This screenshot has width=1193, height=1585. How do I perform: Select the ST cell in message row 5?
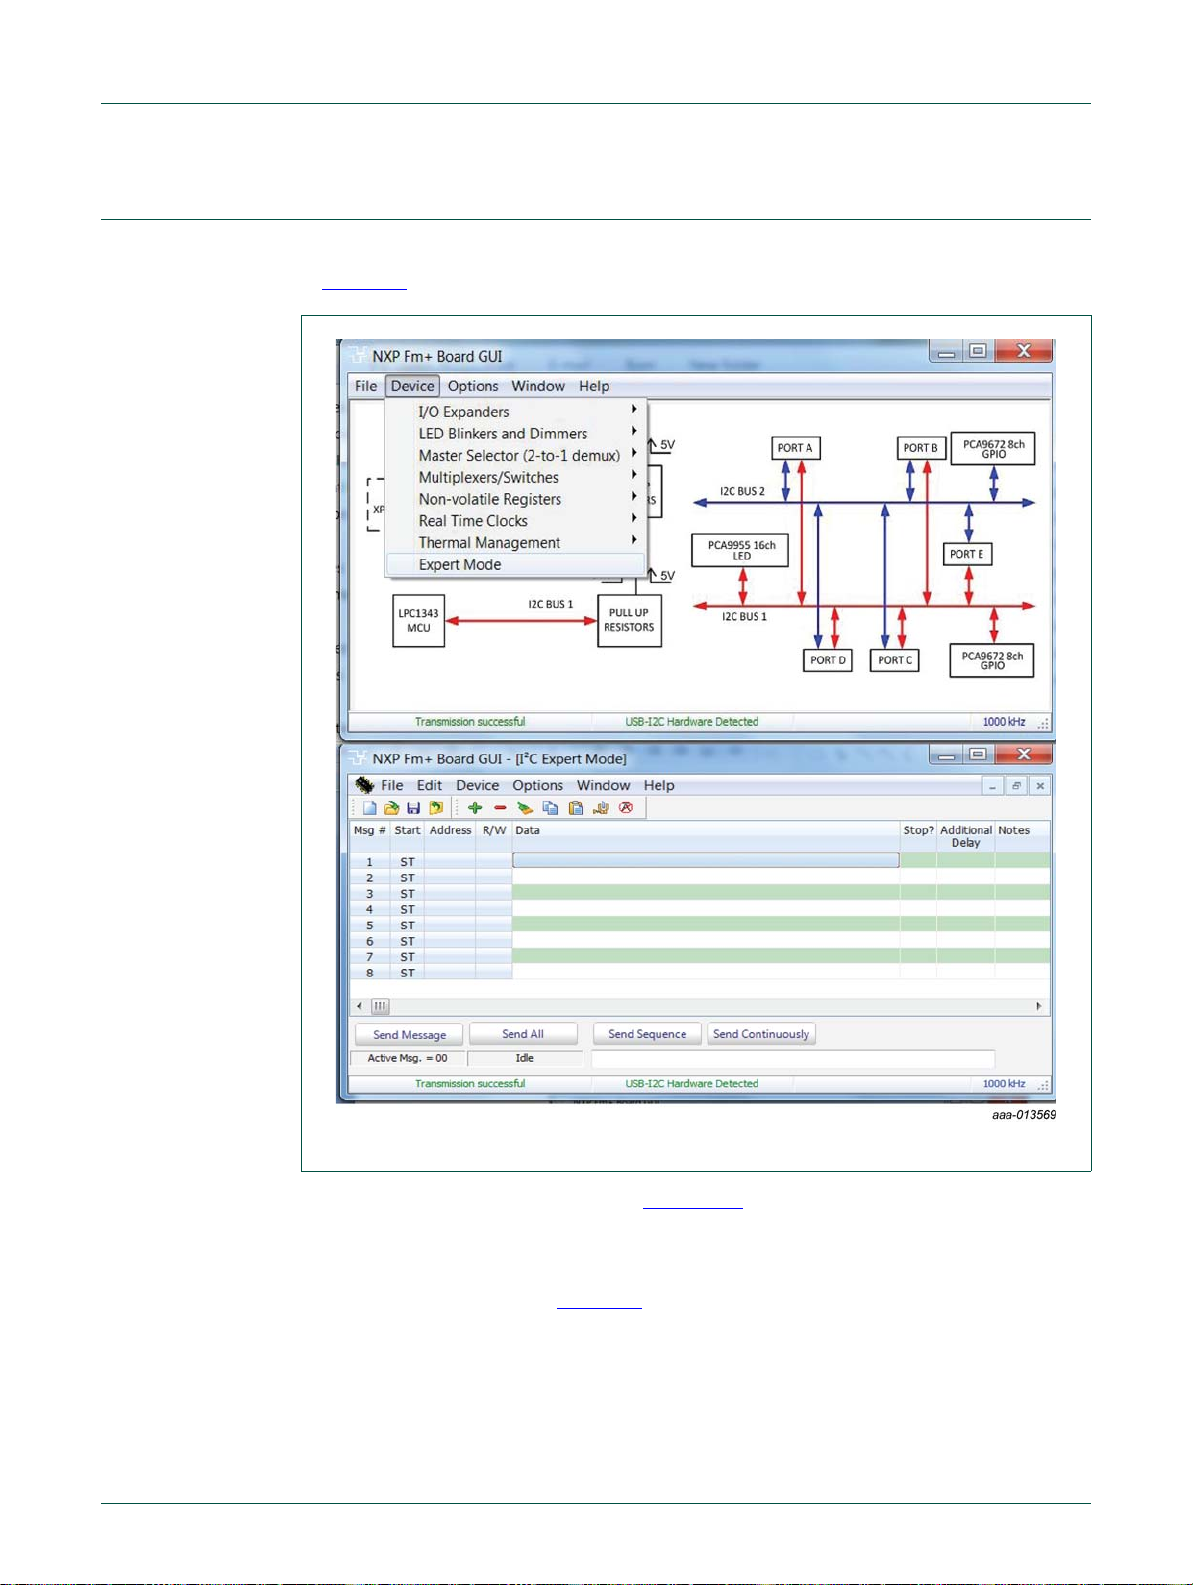pyautogui.click(x=407, y=926)
